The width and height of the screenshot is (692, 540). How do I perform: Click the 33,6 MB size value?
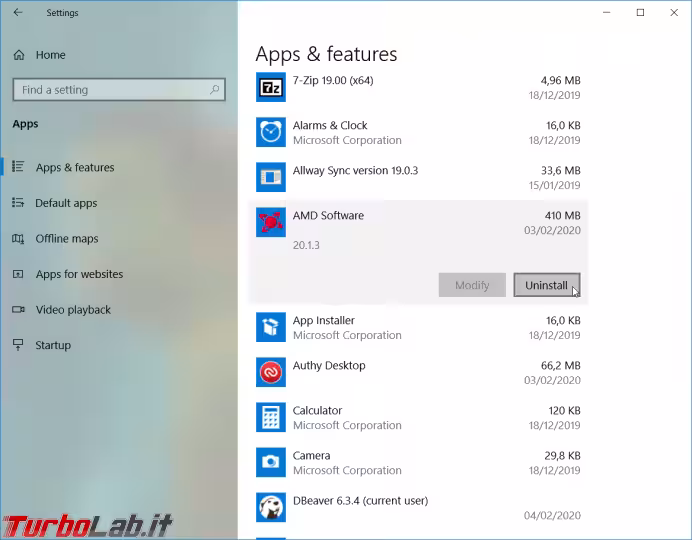(x=560, y=170)
